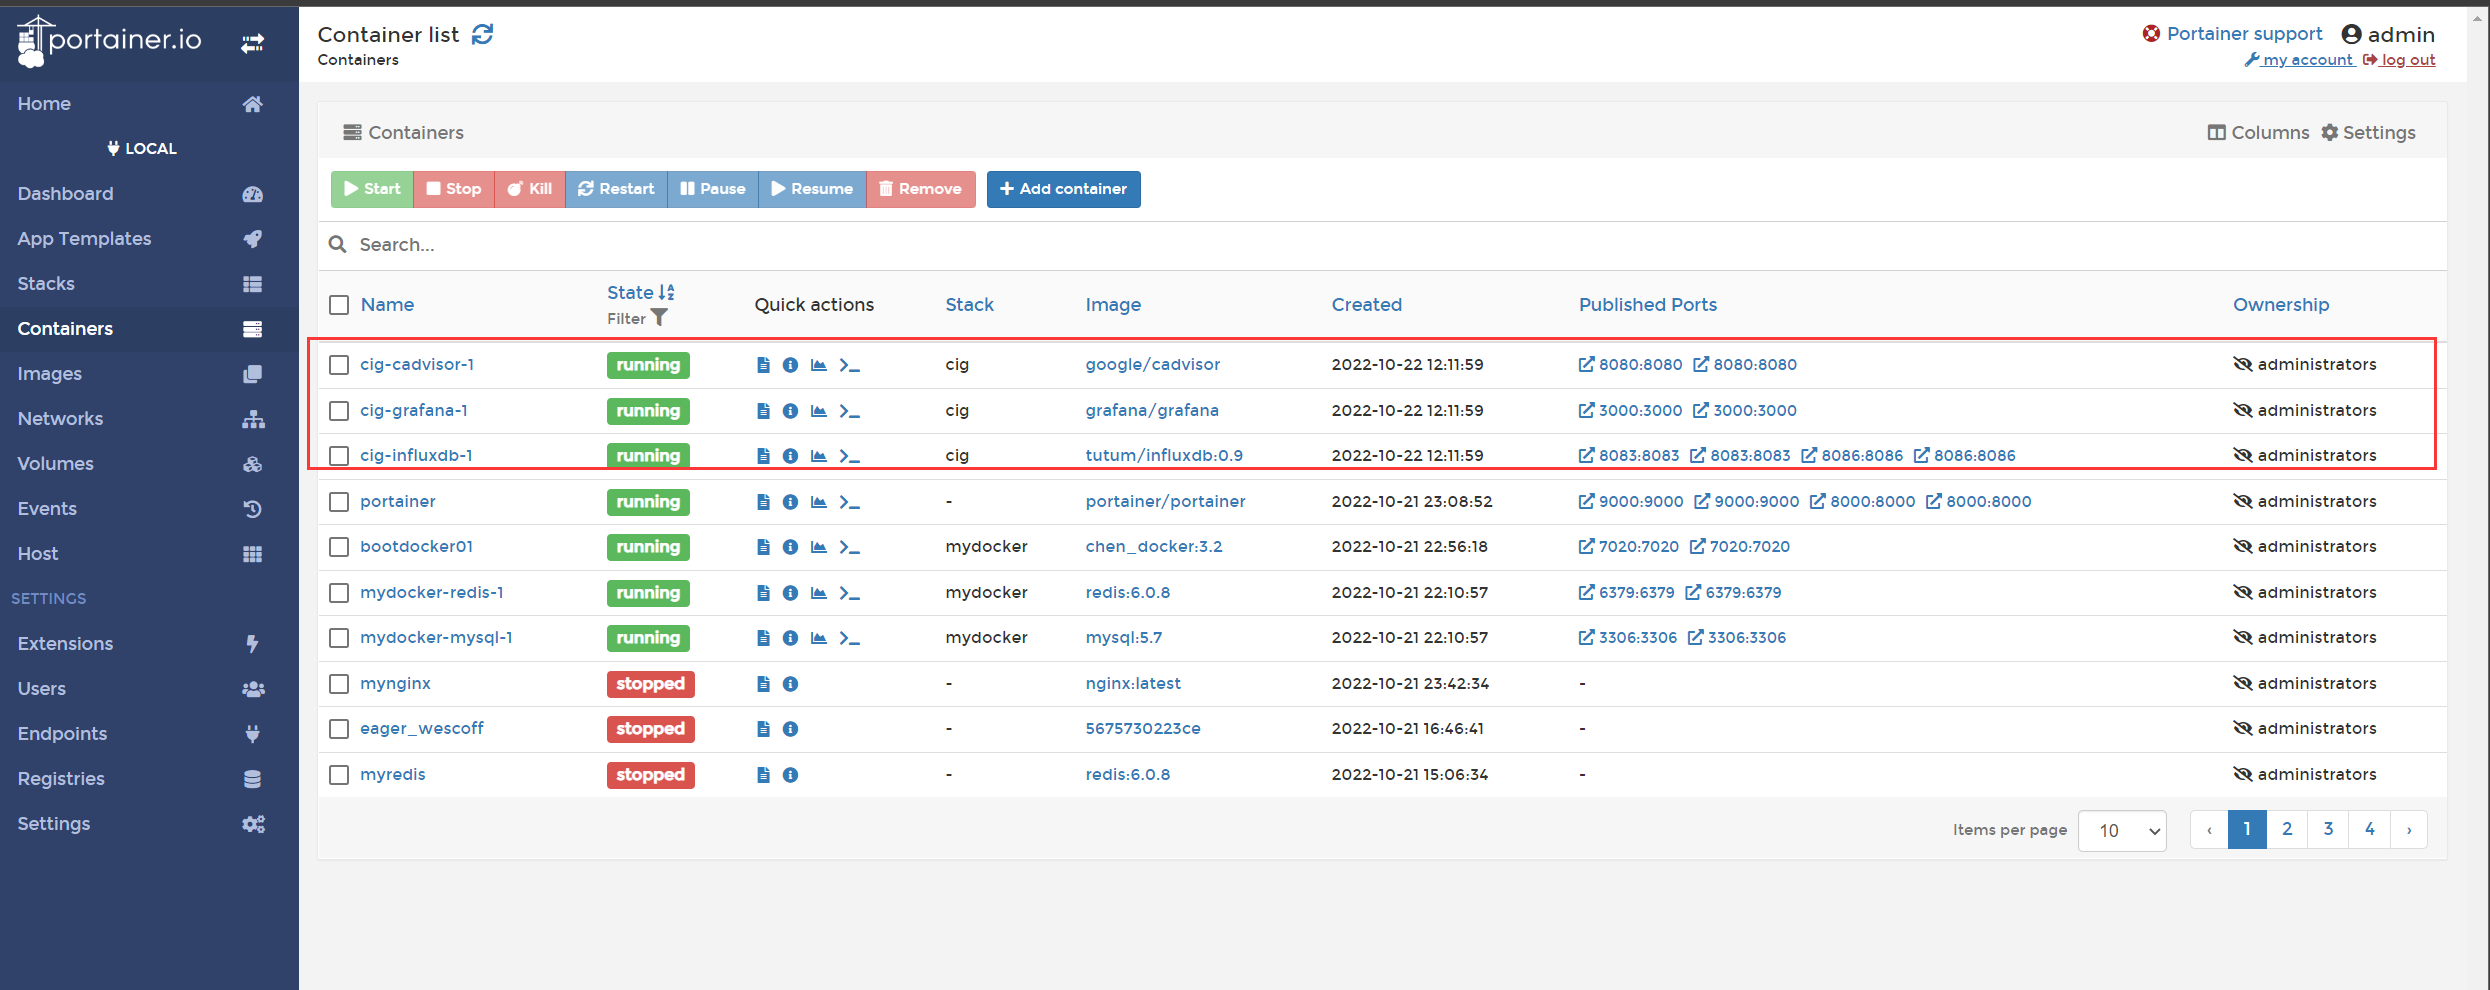Open published port 3306:3306 link first
The width and height of the screenshot is (2490, 990).
pos(1627,638)
